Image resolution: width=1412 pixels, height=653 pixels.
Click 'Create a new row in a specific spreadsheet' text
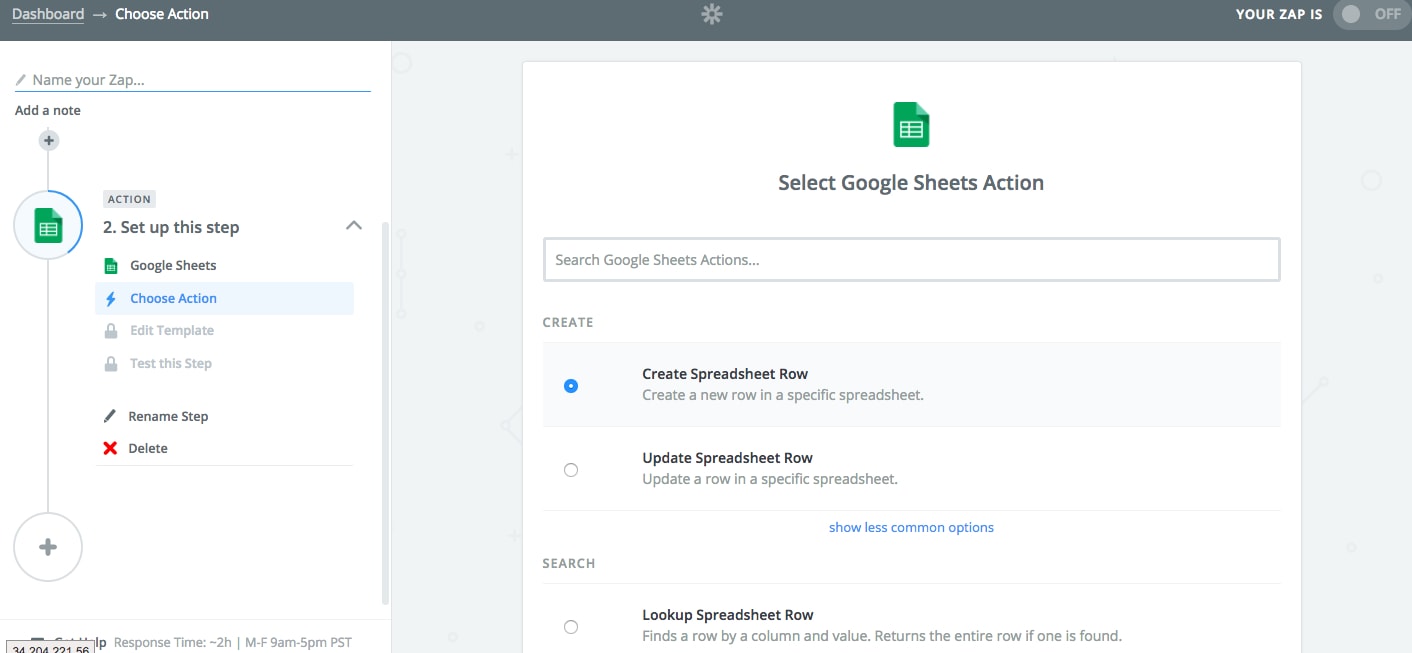click(782, 395)
